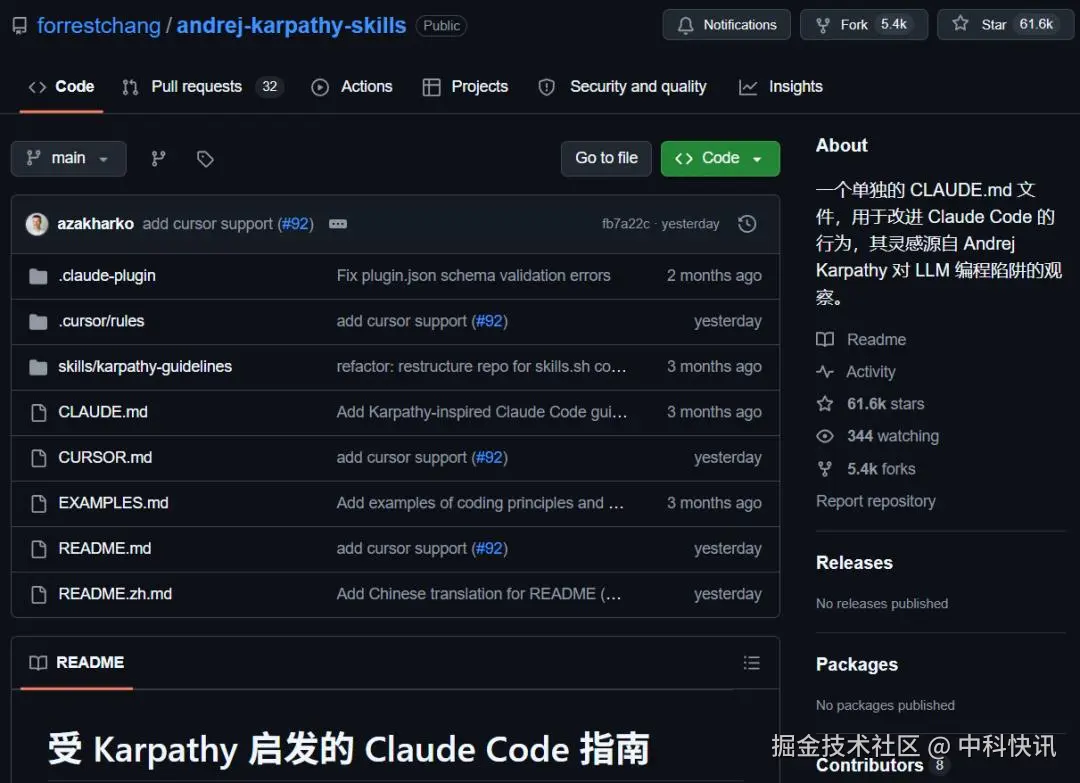Open the CURSOR.md file
This screenshot has width=1080, height=783.
point(105,457)
